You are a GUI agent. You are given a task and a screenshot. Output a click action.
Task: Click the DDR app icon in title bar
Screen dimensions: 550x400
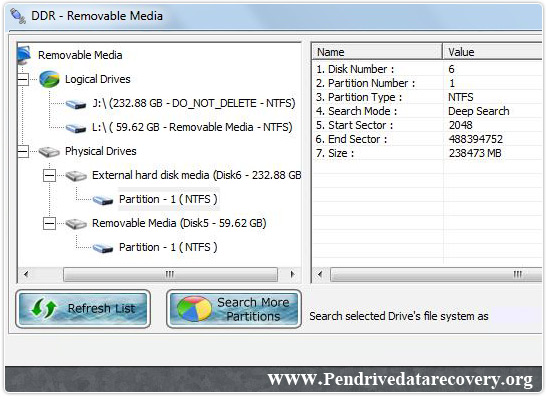click(18, 16)
